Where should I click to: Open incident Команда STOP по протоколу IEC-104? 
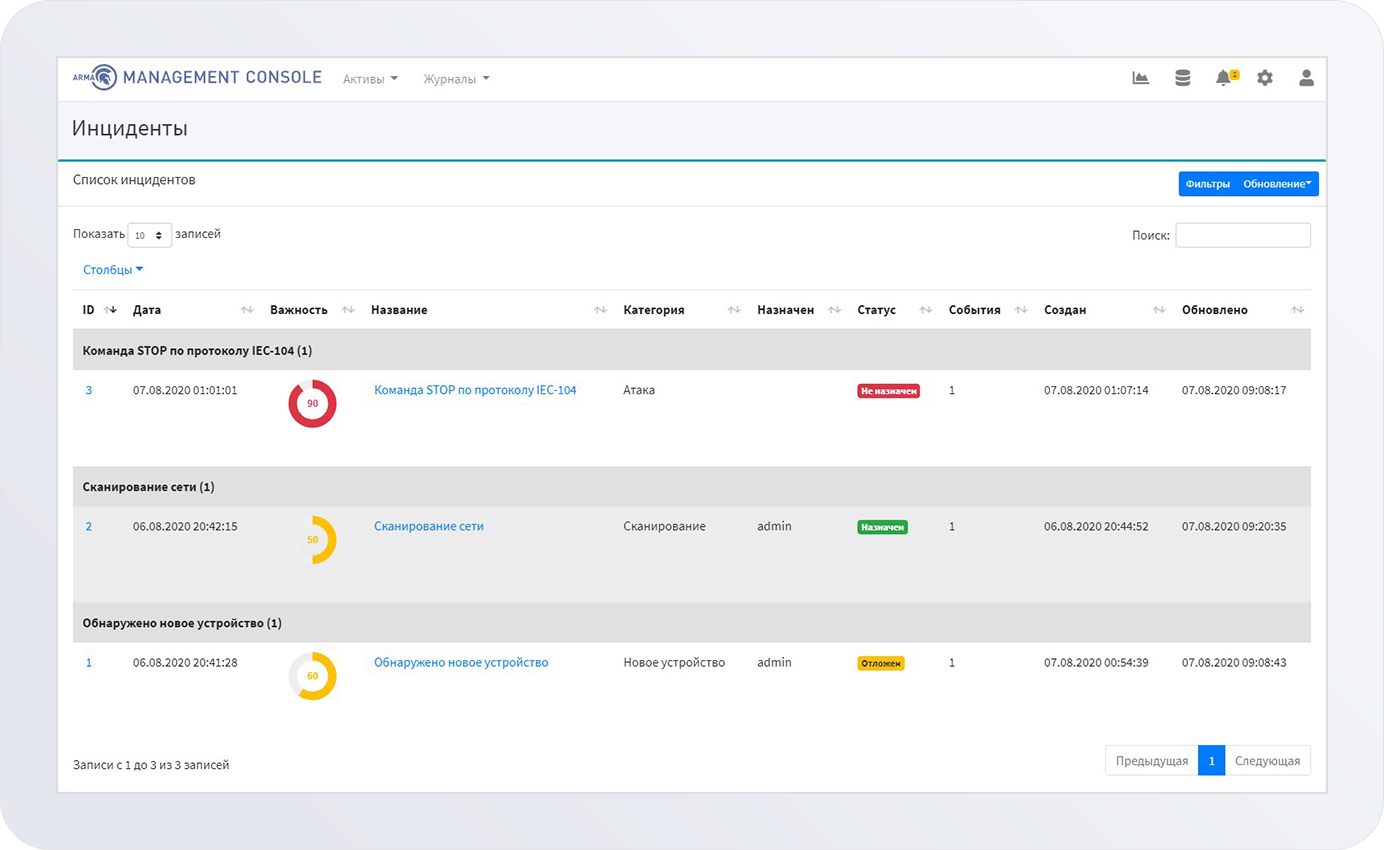click(x=475, y=390)
